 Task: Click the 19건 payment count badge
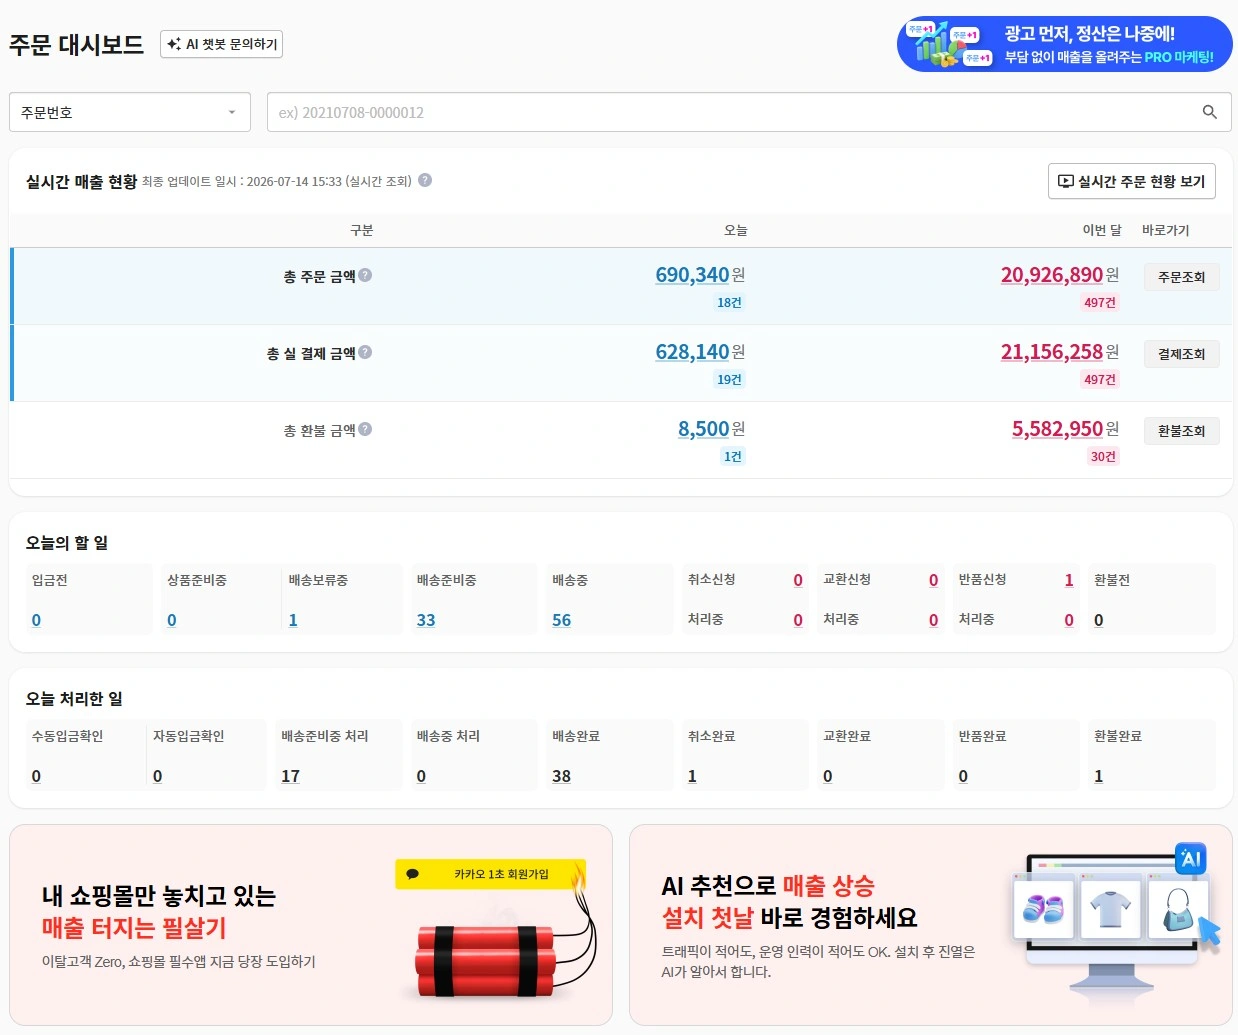point(729,380)
